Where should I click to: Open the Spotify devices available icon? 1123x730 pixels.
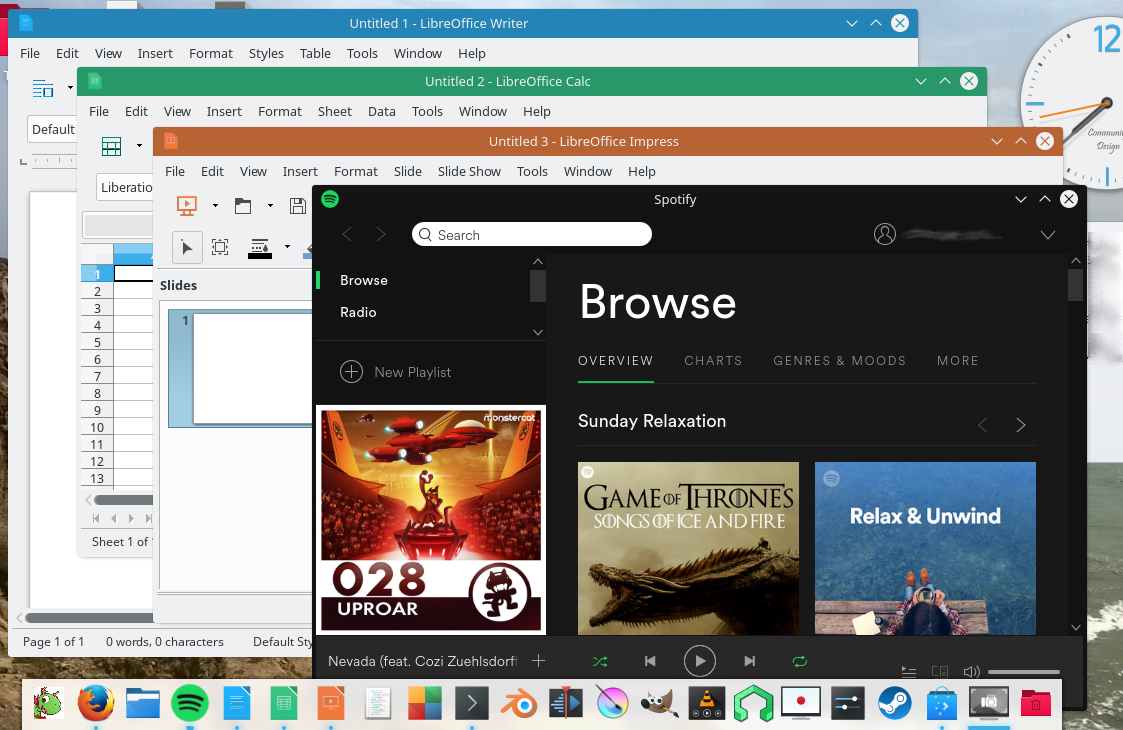pos(940,672)
